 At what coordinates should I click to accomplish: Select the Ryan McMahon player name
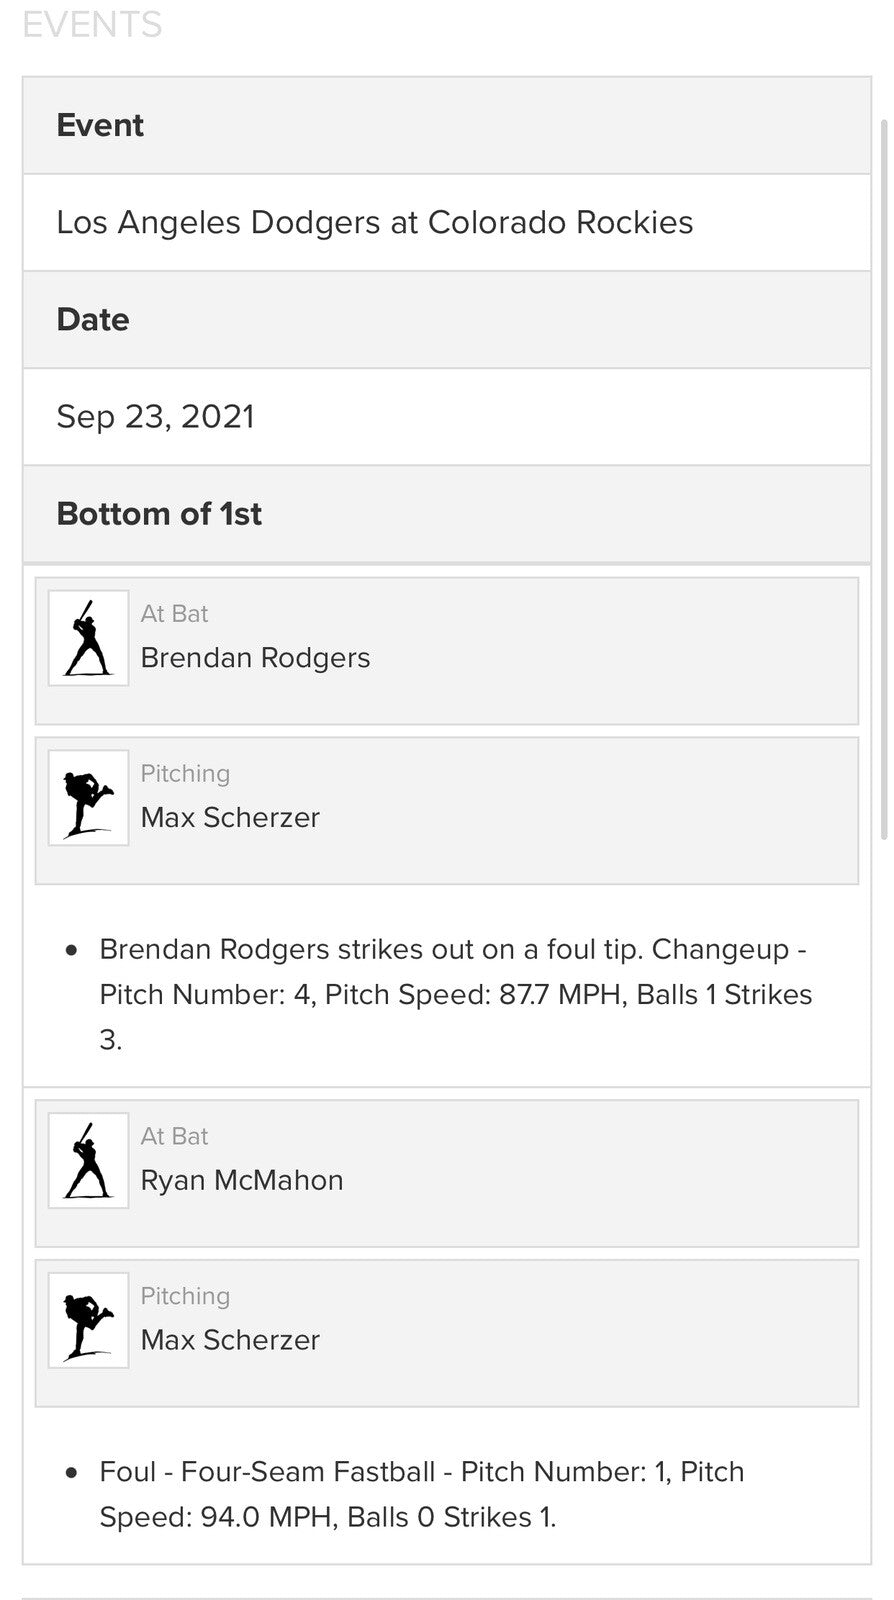(242, 1181)
